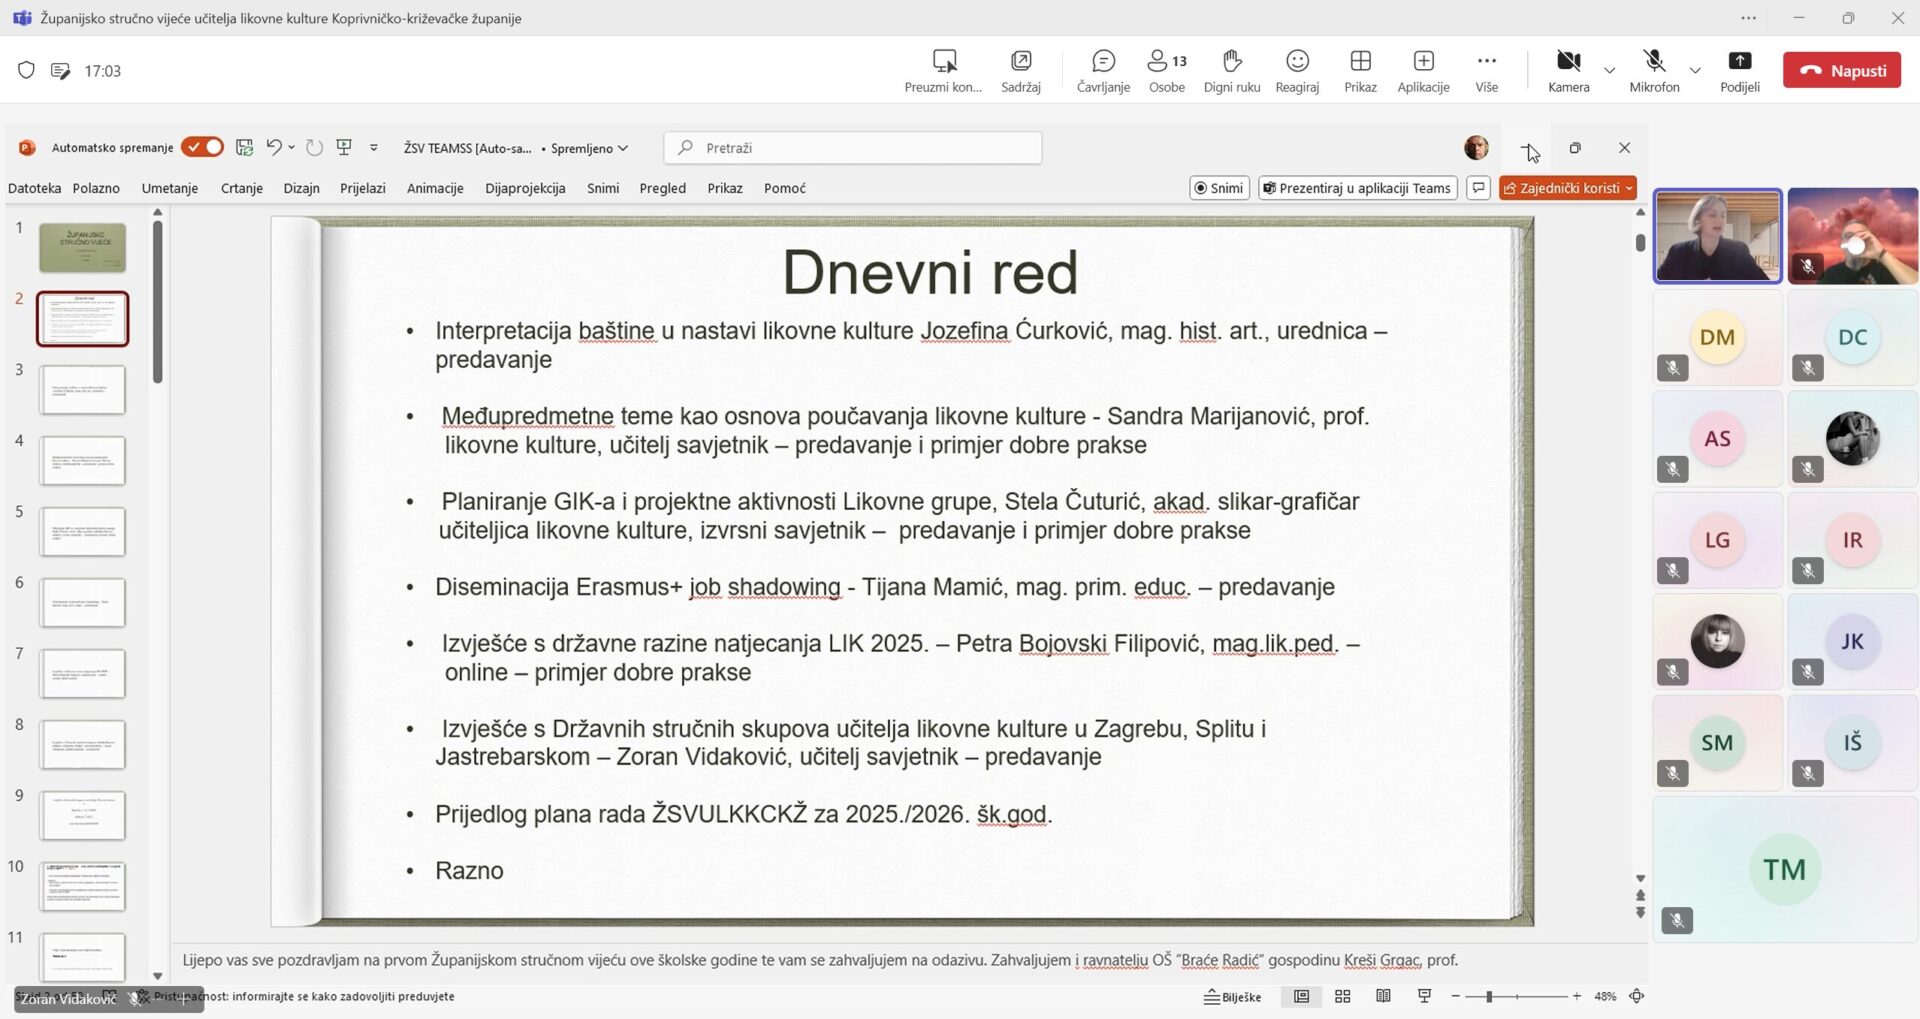Click the PowerPoint user profile picture

[x=1476, y=148]
